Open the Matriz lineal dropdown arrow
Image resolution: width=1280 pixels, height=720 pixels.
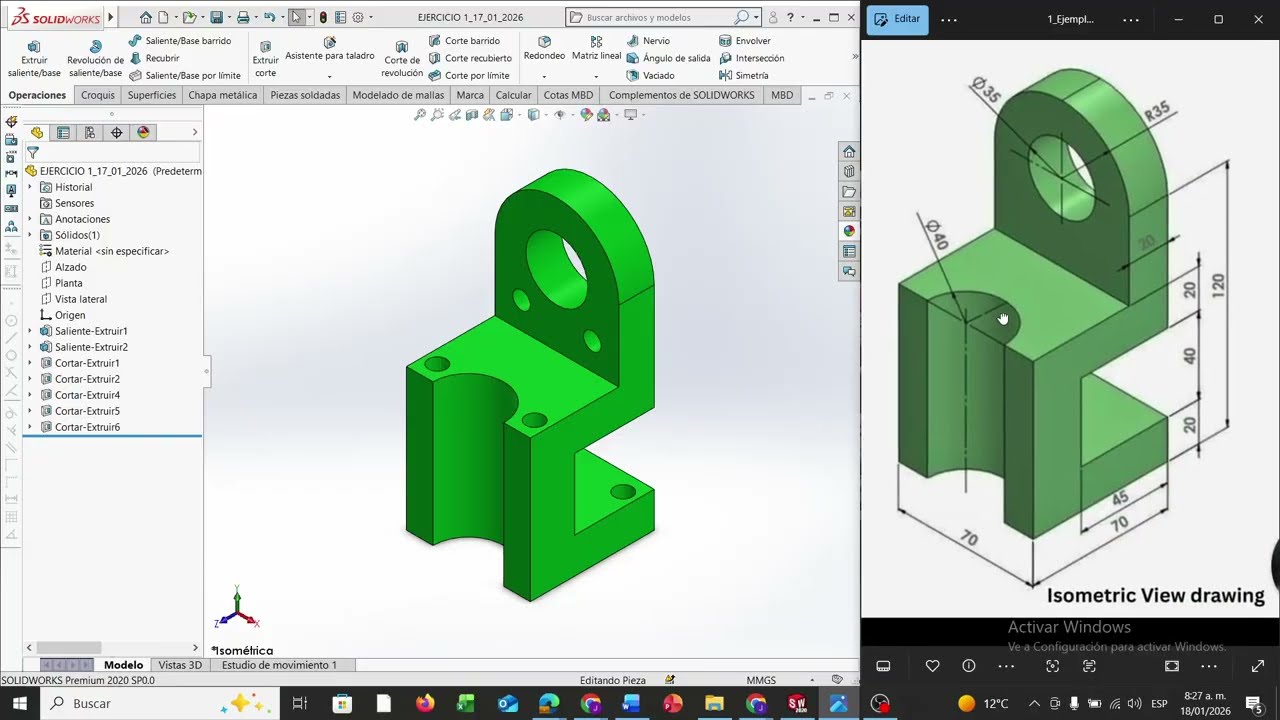pyautogui.click(x=596, y=77)
